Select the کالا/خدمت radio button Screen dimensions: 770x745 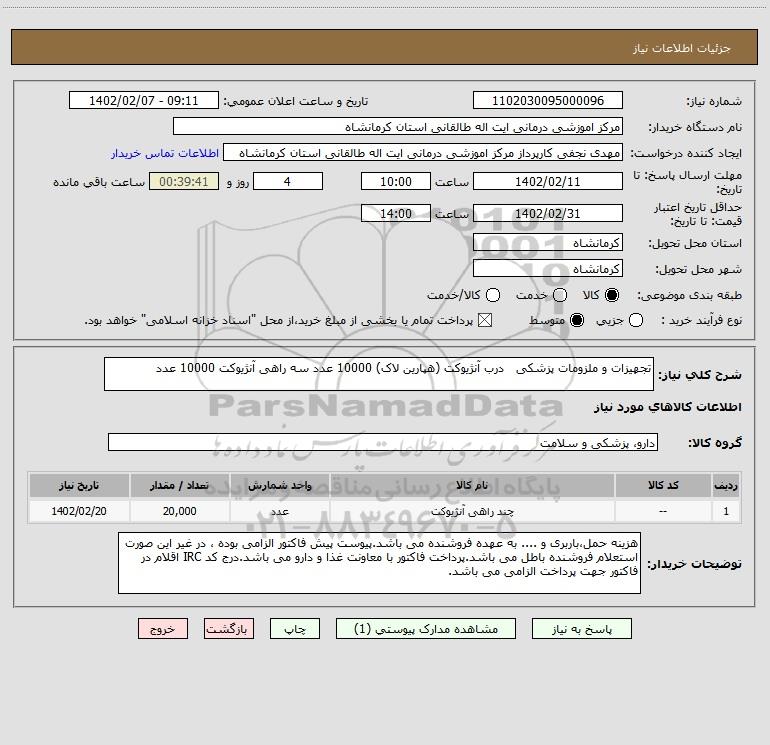click(493, 295)
